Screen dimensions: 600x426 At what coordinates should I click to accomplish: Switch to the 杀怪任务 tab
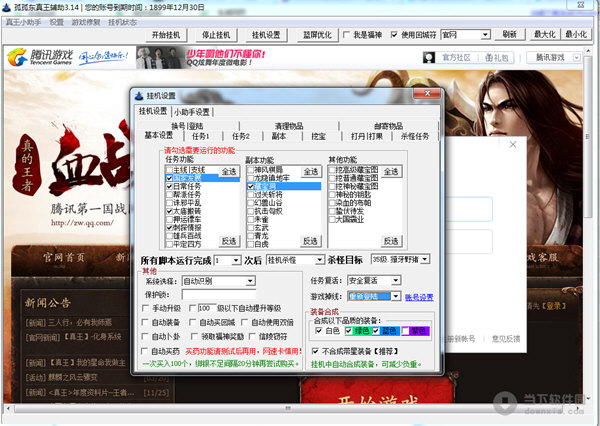click(x=415, y=136)
